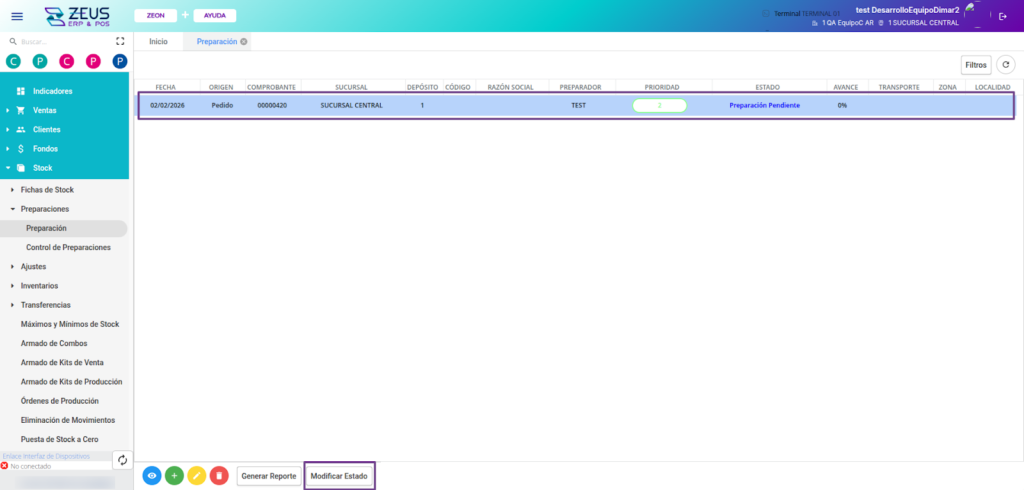Click the green plus add button

coord(175,476)
